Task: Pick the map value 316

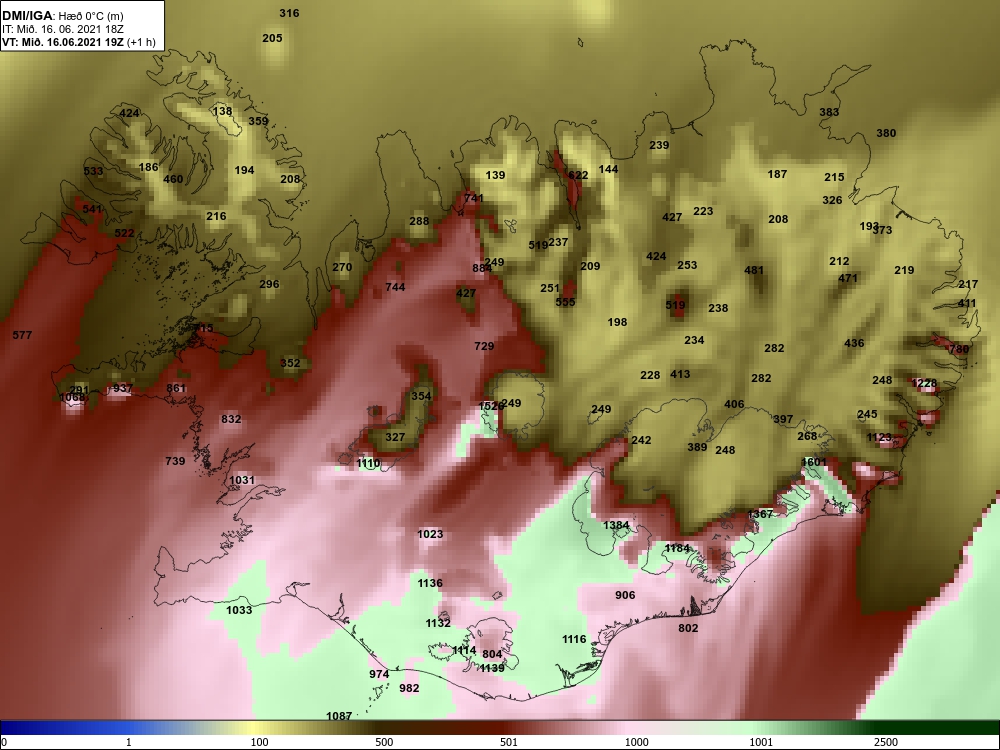Action: 290,13
